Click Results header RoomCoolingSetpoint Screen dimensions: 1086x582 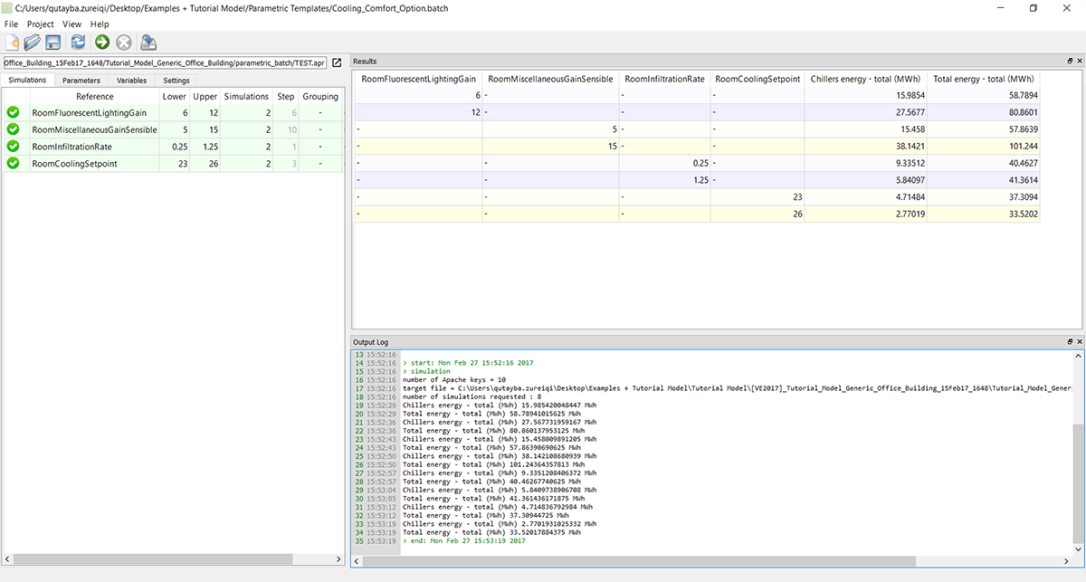(x=757, y=79)
